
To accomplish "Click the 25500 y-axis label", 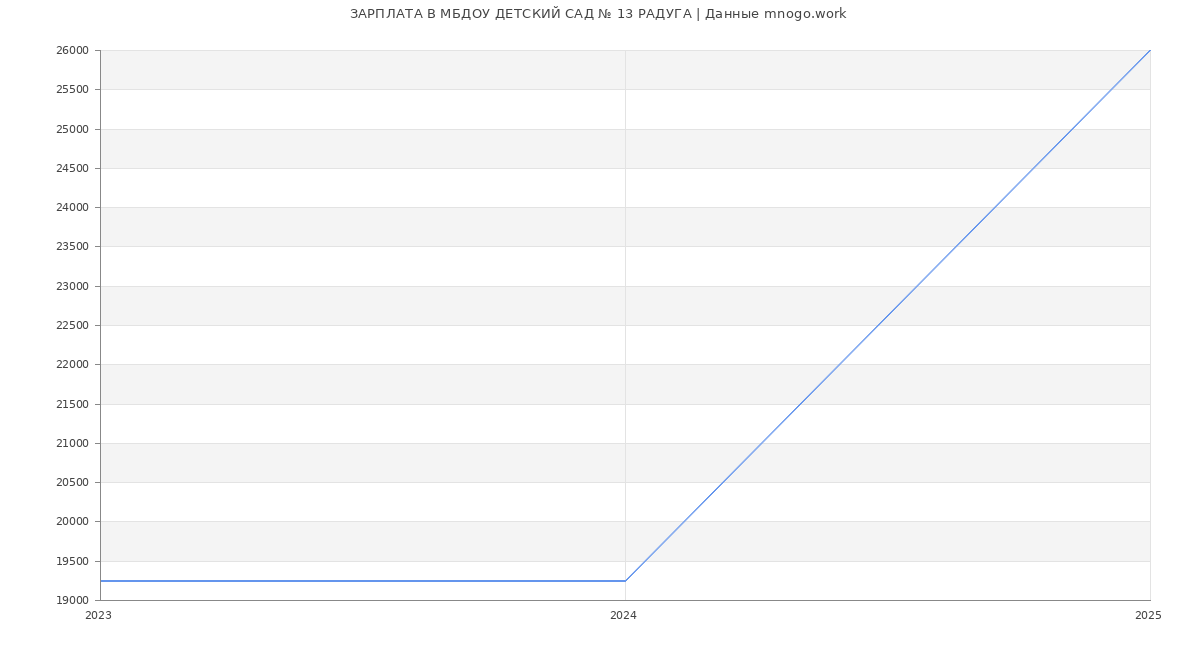I will pyautogui.click(x=72, y=90).
